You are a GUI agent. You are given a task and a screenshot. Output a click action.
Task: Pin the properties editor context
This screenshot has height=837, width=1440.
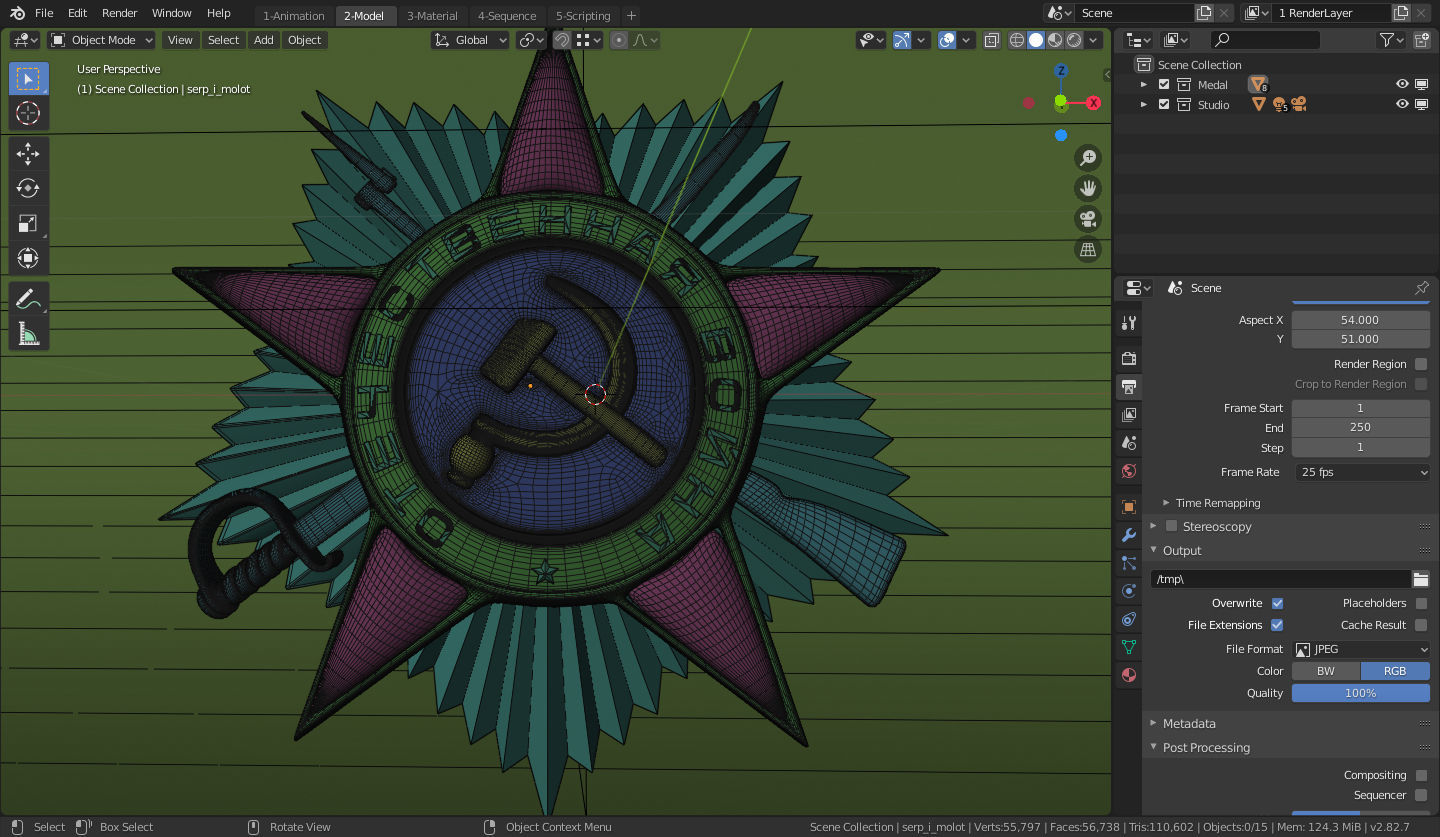pyautogui.click(x=1421, y=288)
